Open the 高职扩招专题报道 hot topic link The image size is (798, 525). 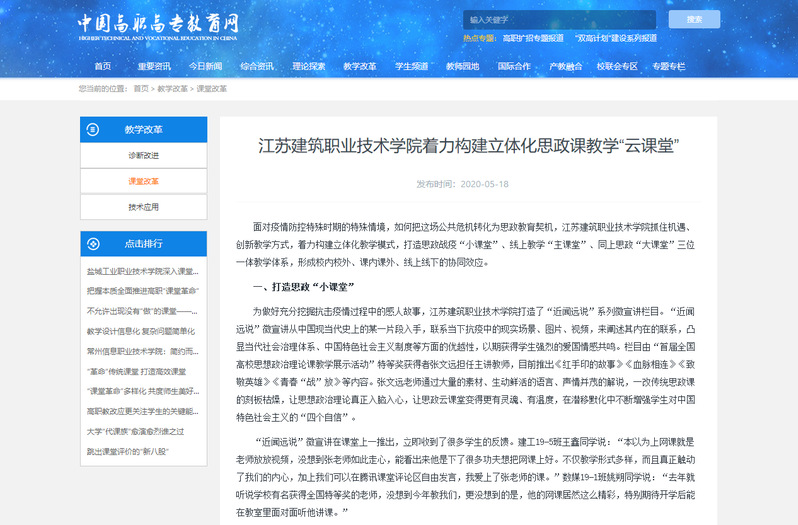[x=533, y=38]
